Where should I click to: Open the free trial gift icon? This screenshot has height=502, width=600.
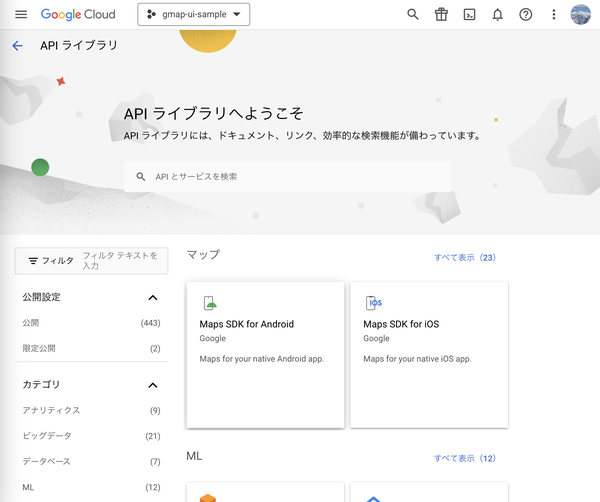pyautogui.click(x=441, y=15)
